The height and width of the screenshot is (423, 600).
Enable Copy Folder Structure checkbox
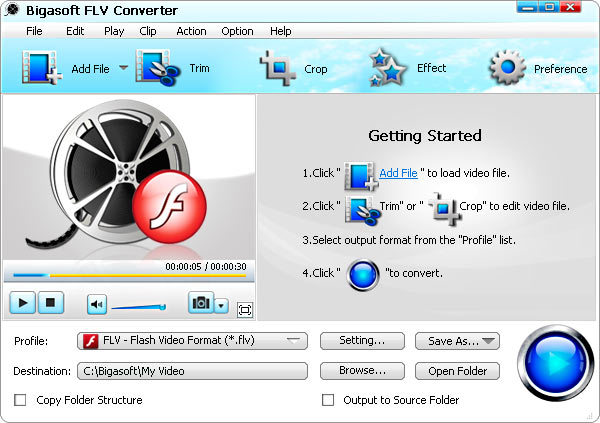click(x=20, y=400)
